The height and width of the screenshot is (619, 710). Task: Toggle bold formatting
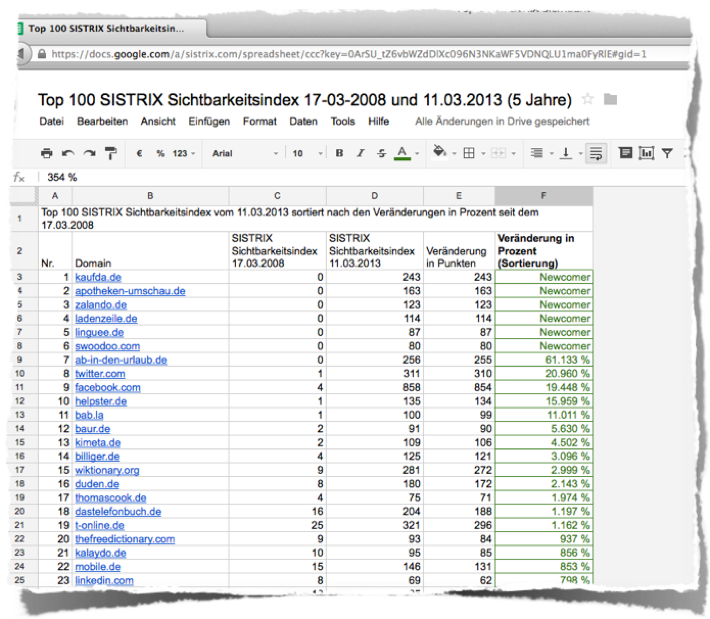pos(339,153)
